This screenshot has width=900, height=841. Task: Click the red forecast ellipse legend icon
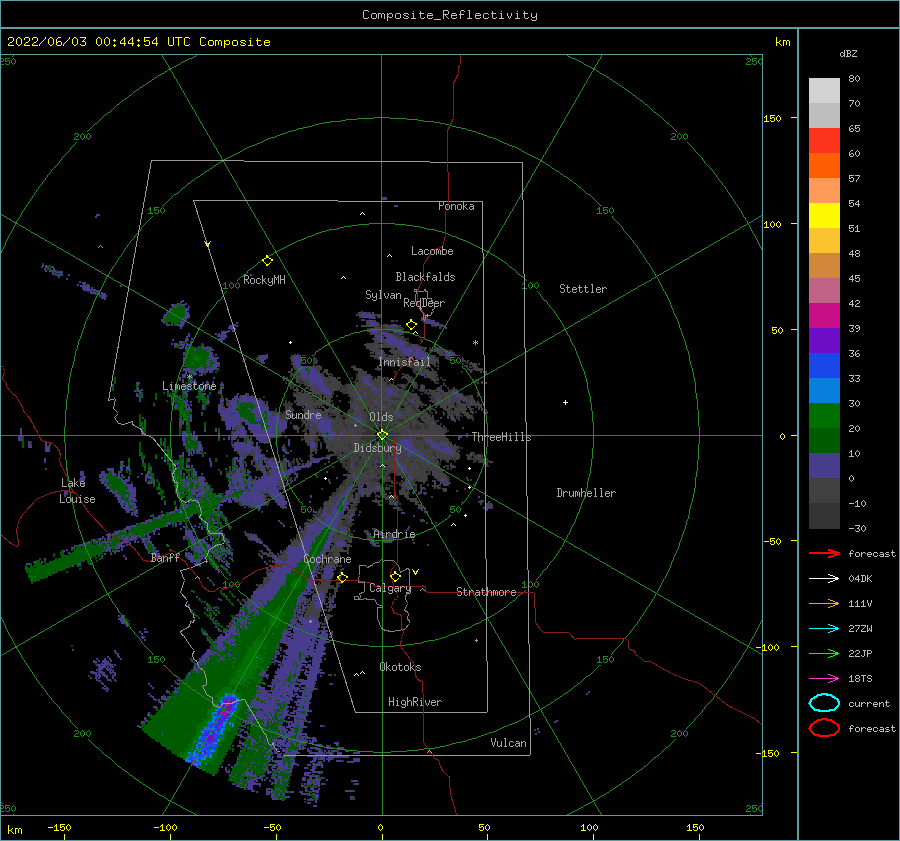pyautogui.click(x=824, y=728)
